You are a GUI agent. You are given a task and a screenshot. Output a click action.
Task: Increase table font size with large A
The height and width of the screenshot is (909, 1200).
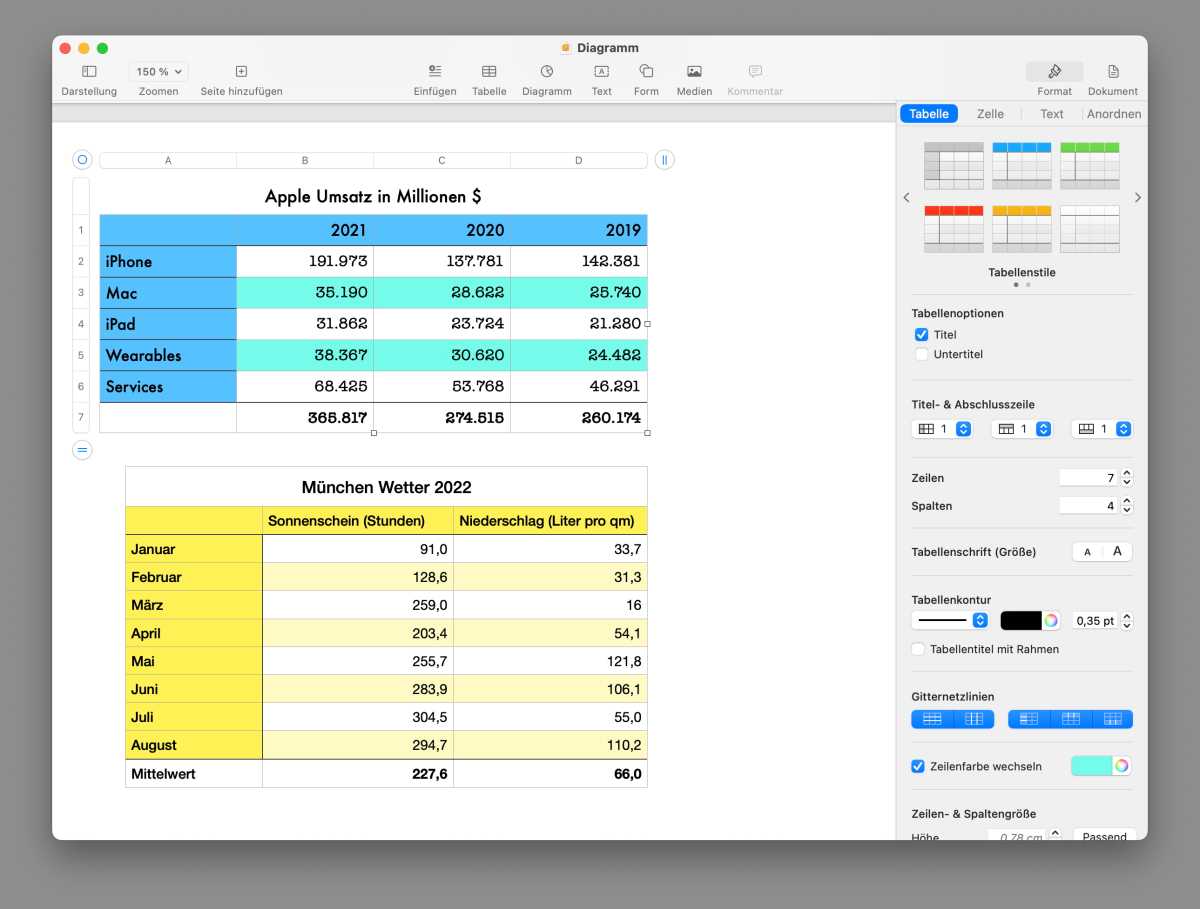(1117, 552)
